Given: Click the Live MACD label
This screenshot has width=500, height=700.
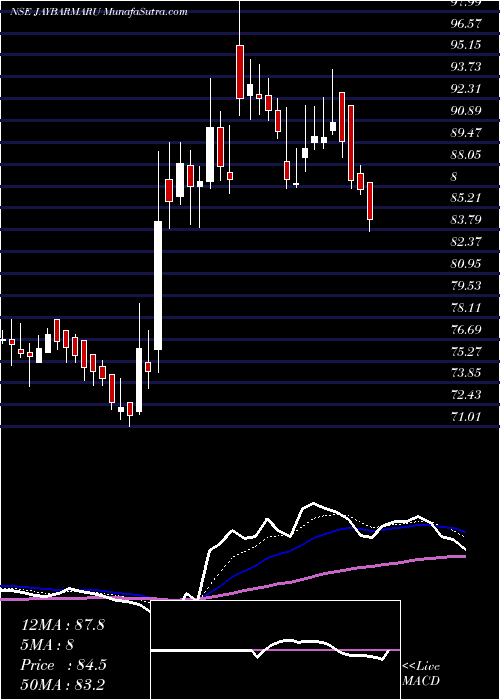Looking at the screenshot, I should 421,674.
